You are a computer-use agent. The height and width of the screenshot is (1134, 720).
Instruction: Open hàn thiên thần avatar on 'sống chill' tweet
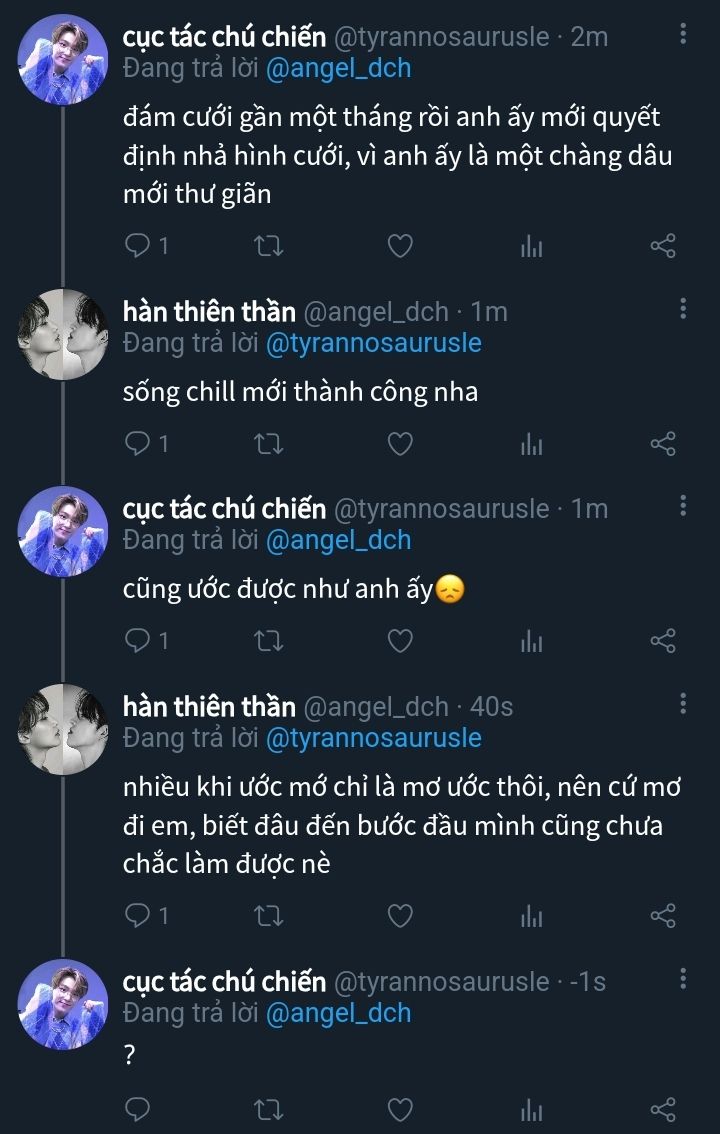point(63,335)
